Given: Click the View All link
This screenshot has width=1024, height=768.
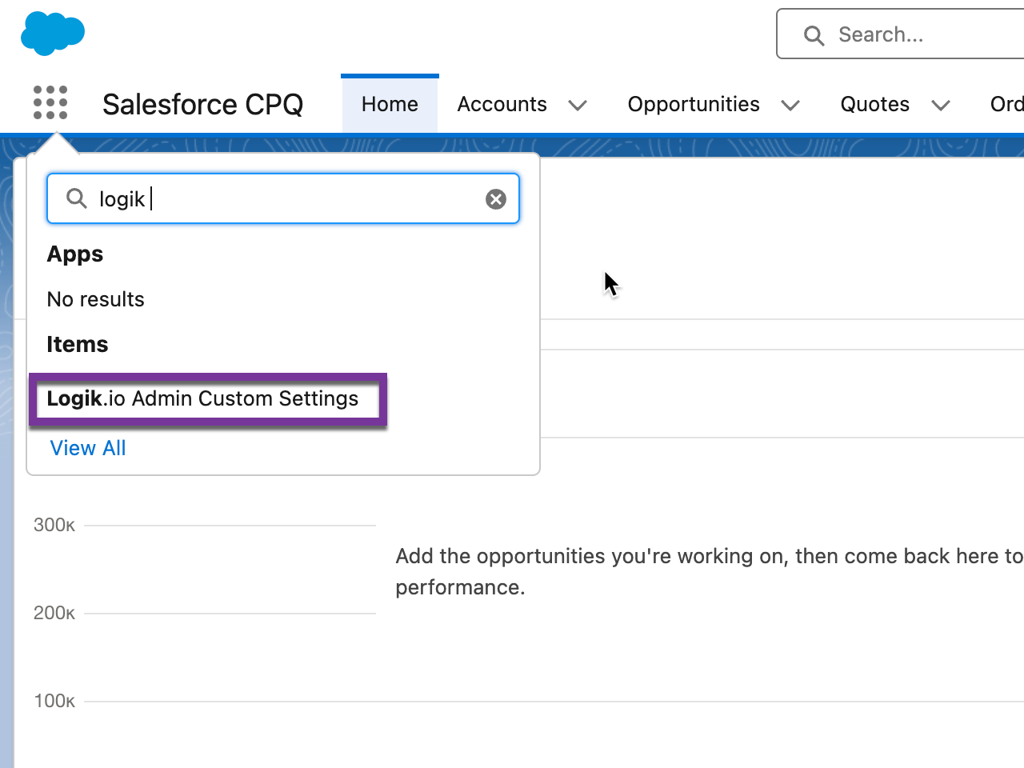Looking at the screenshot, I should pos(88,448).
